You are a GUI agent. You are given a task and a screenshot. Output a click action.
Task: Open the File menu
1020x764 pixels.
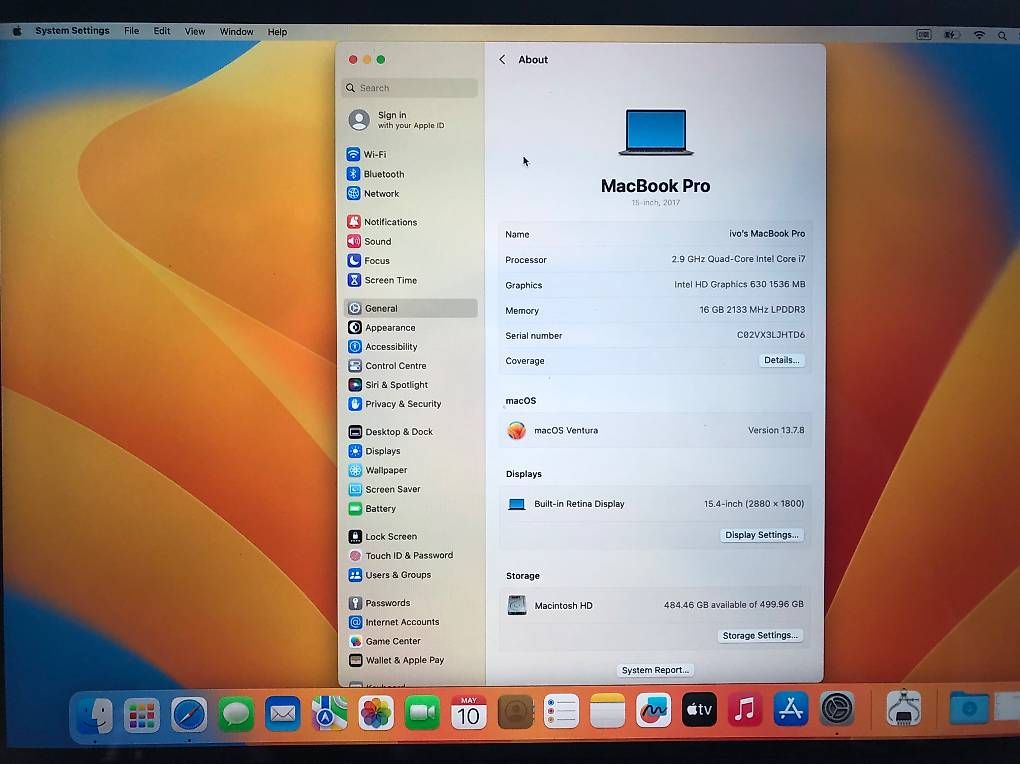pos(131,31)
